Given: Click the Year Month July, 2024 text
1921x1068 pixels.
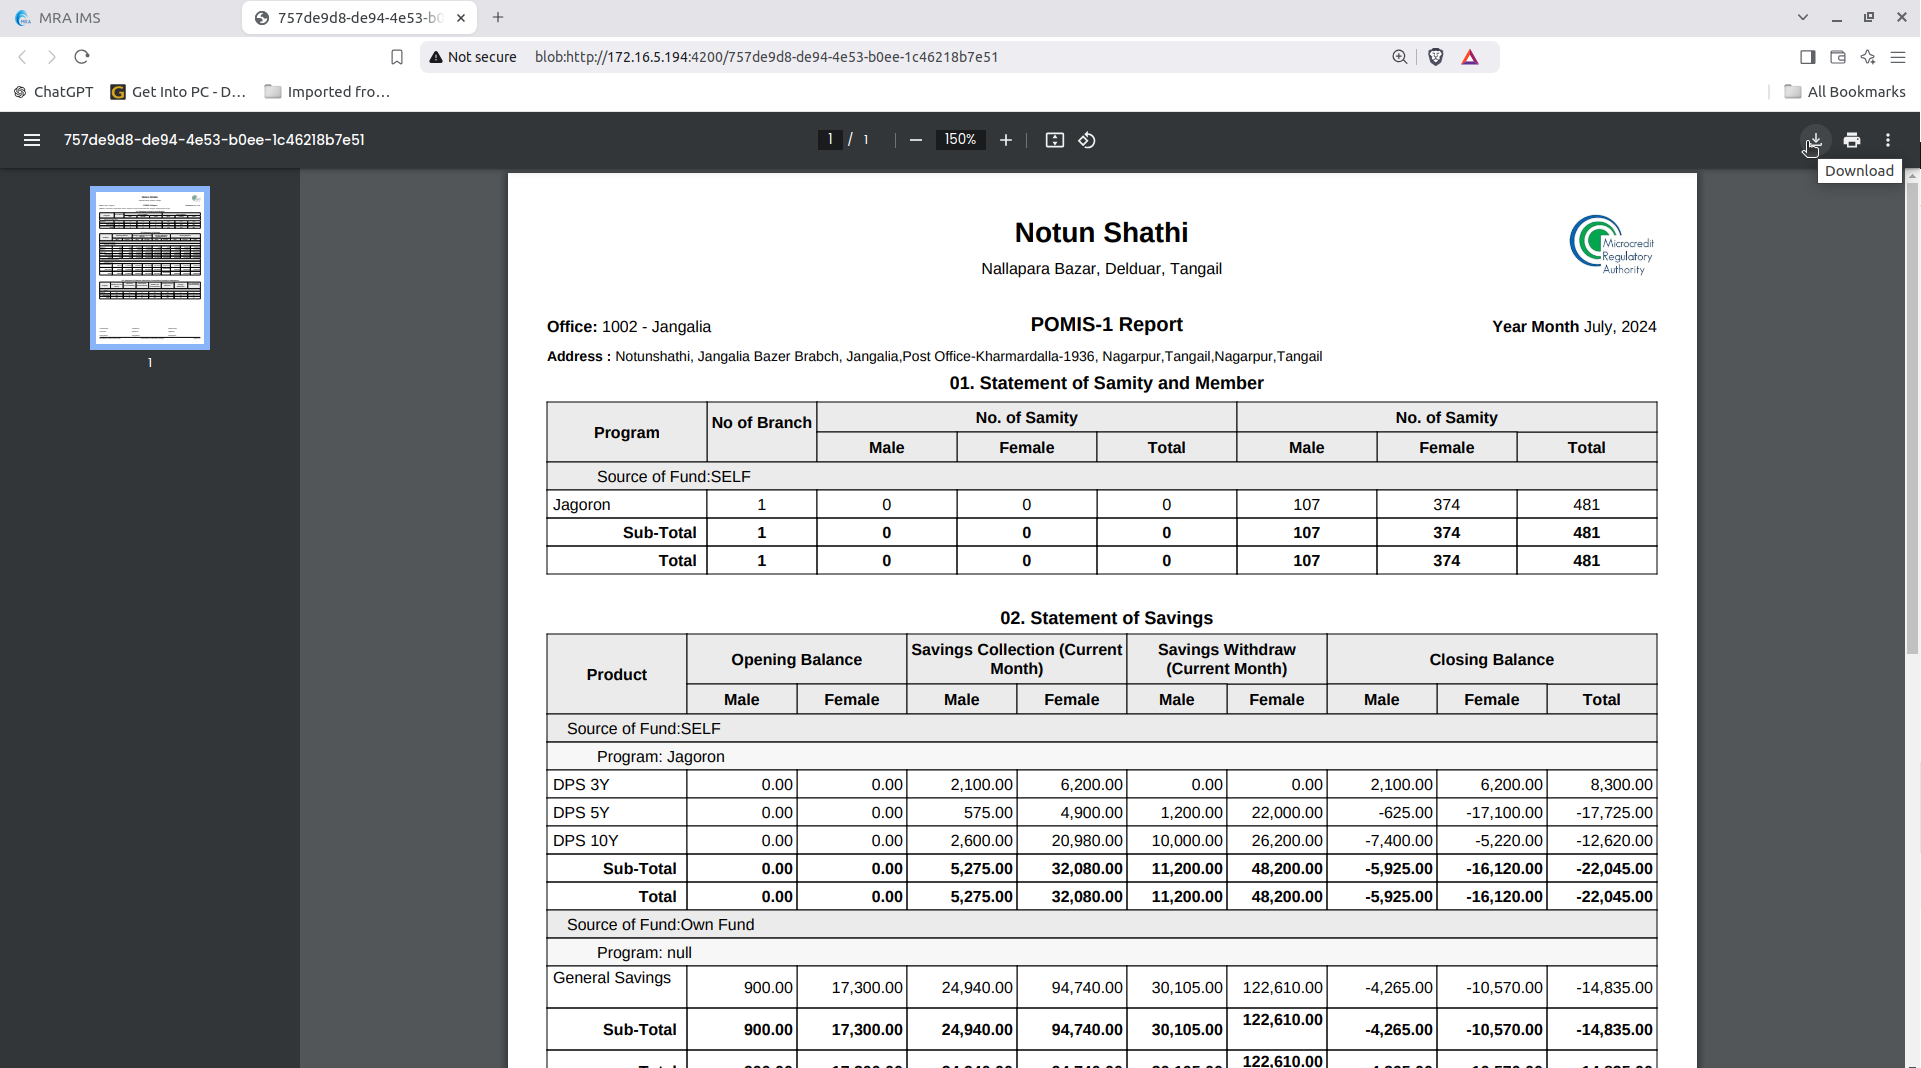Looking at the screenshot, I should coord(1574,327).
